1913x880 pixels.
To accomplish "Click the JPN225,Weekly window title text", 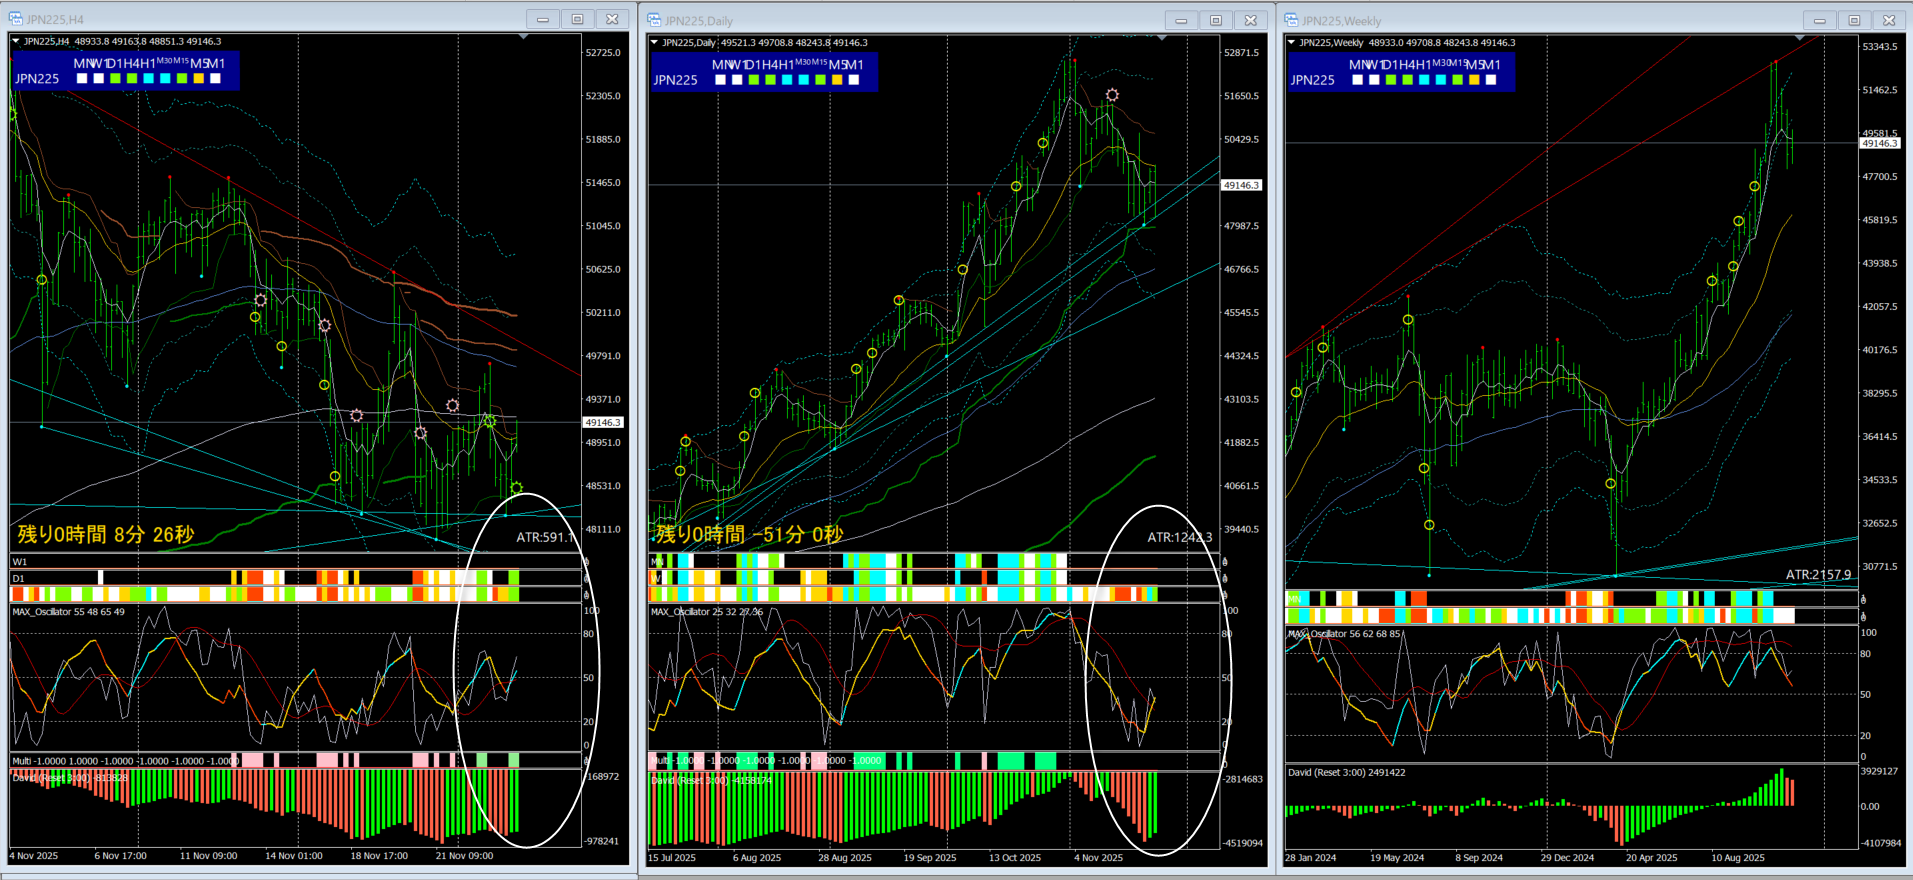I will click(1341, 21).
